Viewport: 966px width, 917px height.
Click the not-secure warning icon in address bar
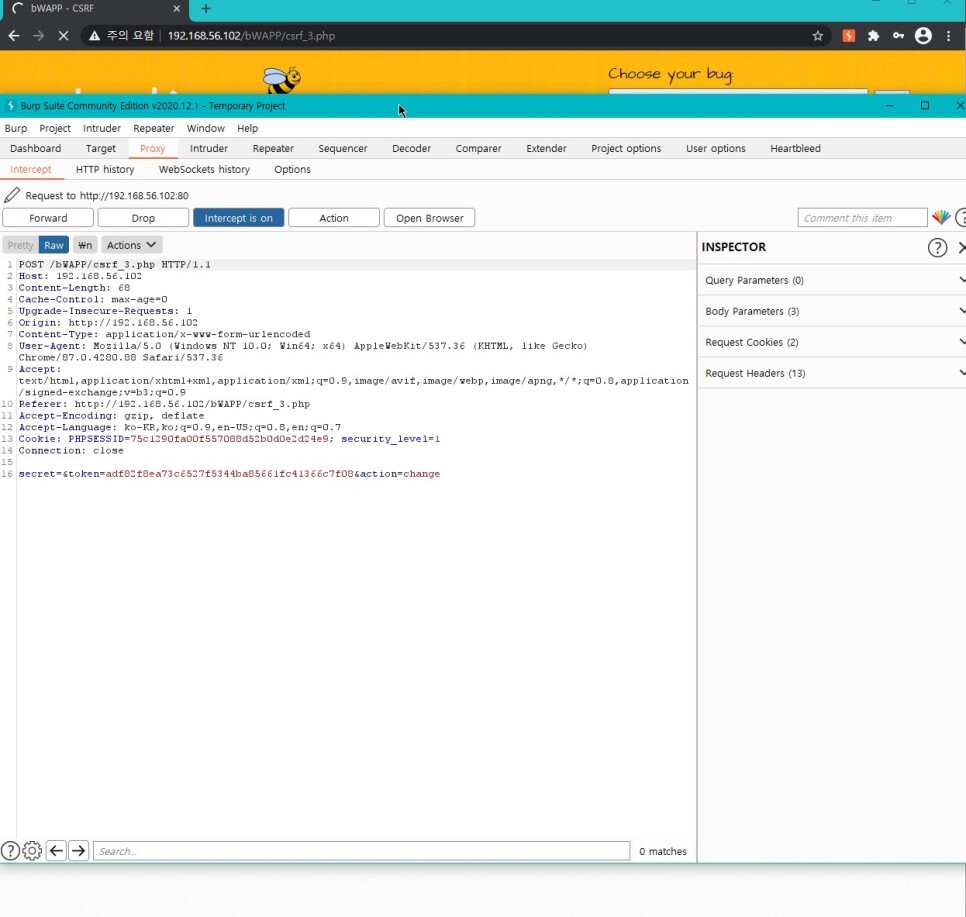point(94,36)
